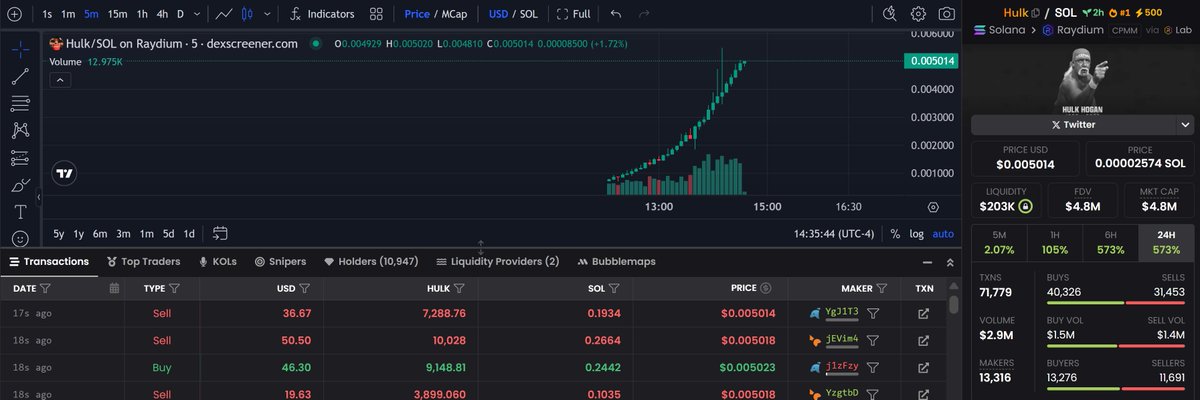Collapse the indicator legend chevron

tap(59, 79)
